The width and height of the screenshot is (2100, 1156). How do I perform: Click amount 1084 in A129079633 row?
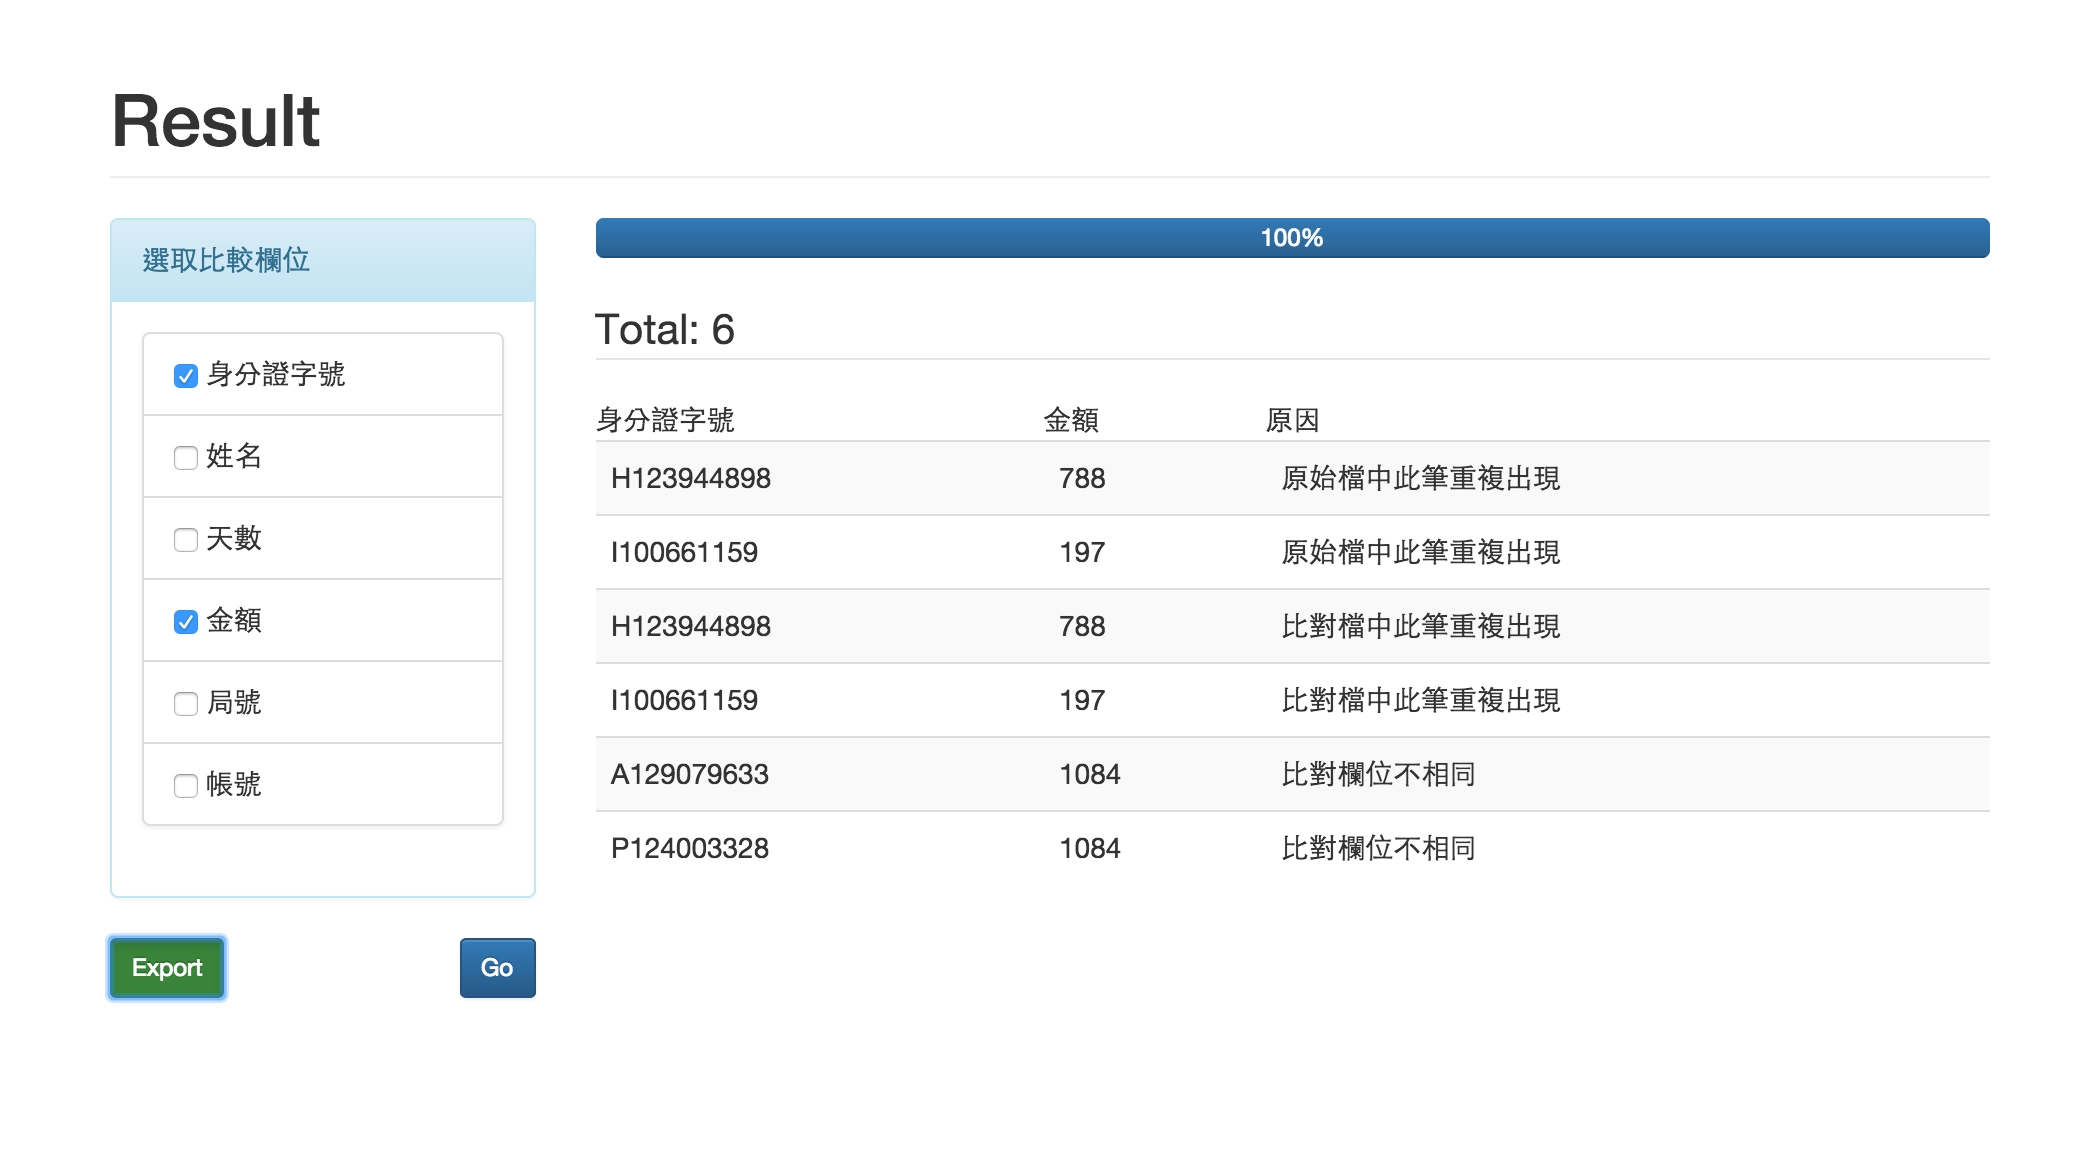click(1090, 774)
